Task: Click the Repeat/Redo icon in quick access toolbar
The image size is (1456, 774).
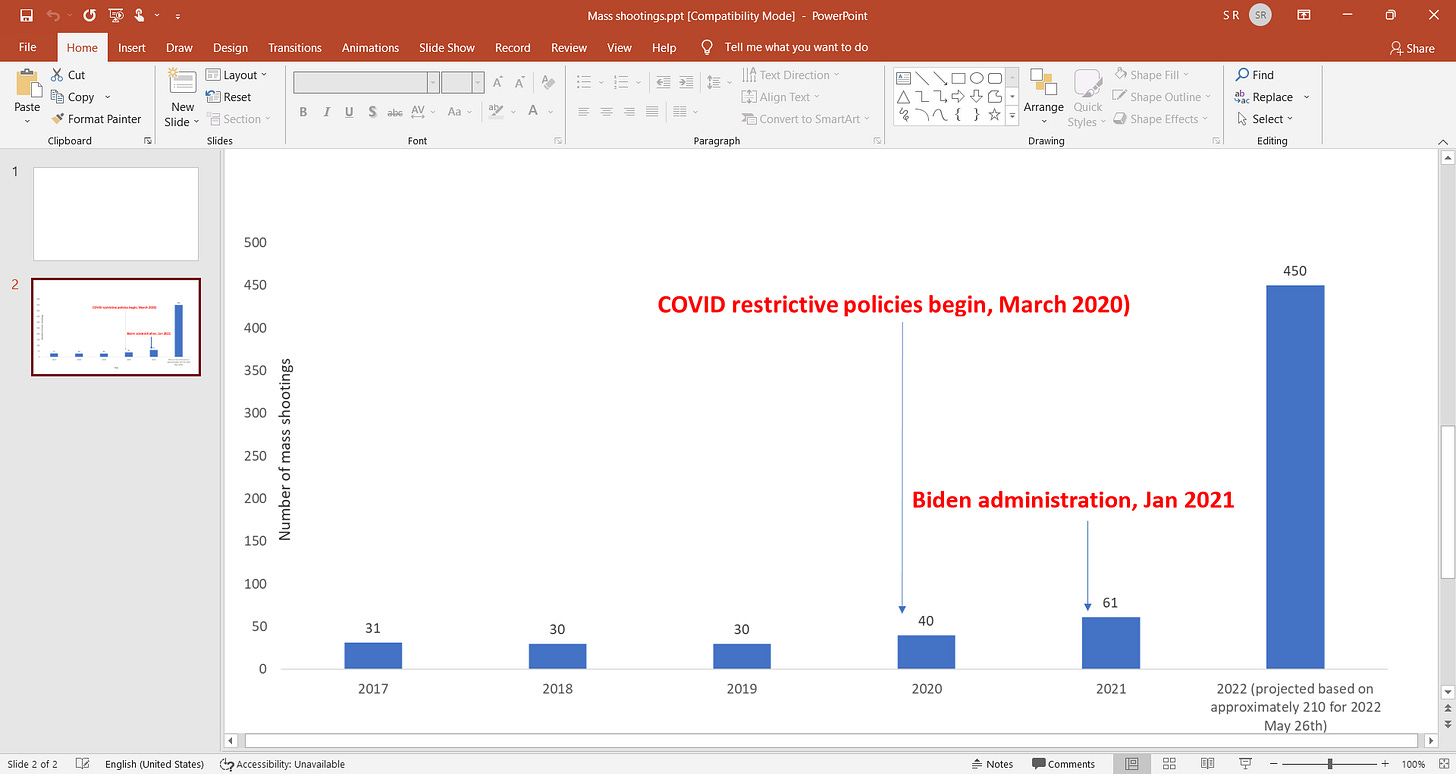Action: 90,15
